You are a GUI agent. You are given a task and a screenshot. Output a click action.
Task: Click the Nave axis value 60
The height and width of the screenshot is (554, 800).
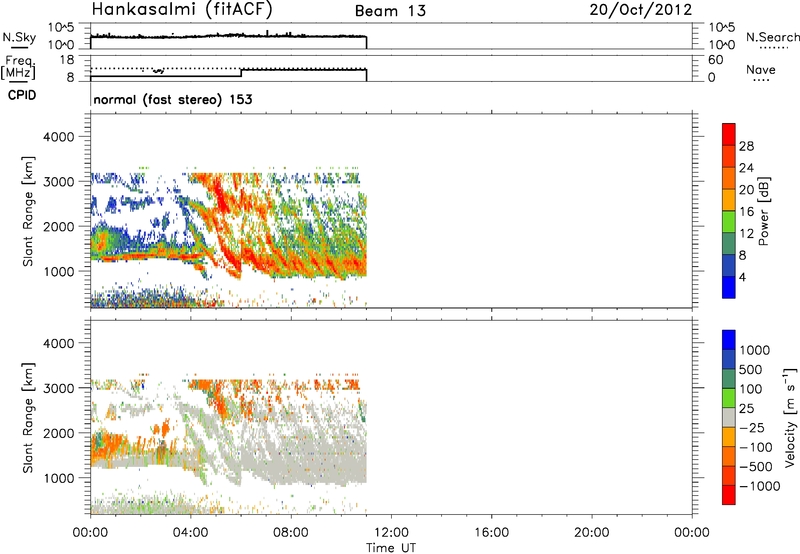716,60
